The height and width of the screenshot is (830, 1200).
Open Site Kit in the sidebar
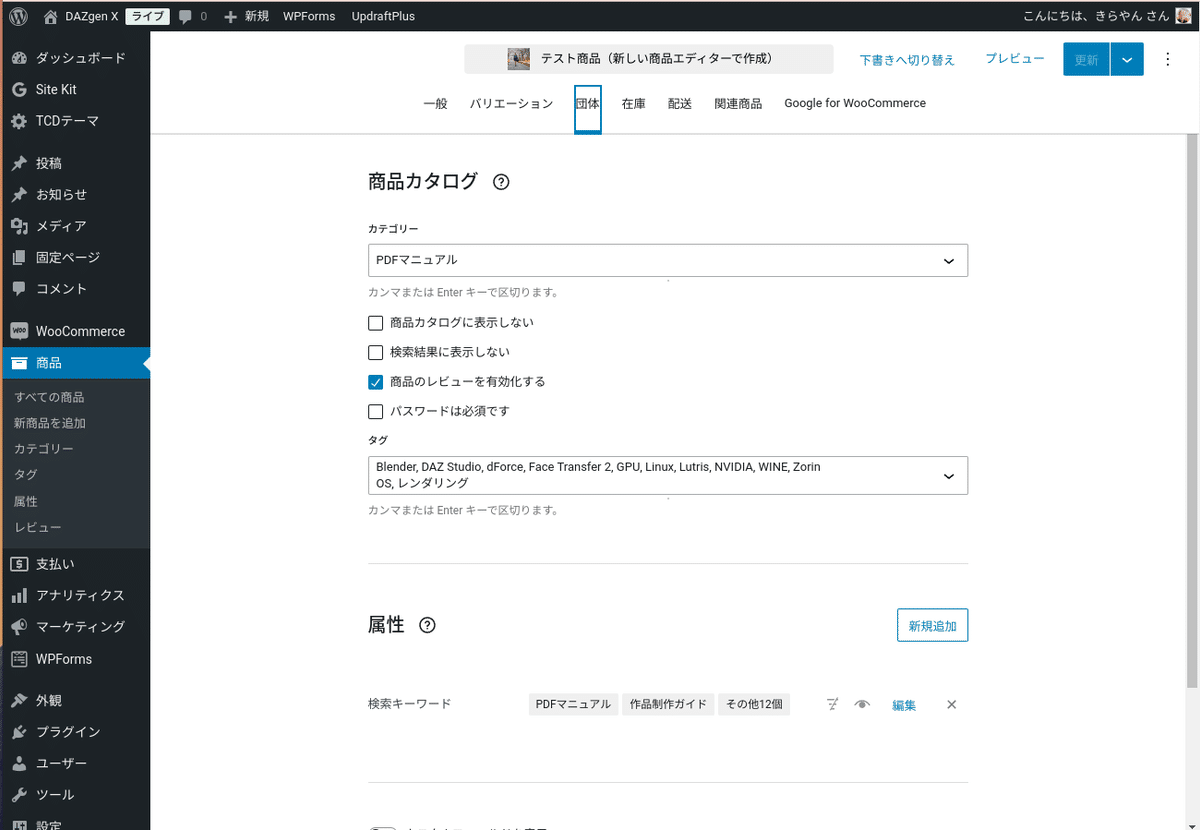(75, 89)
